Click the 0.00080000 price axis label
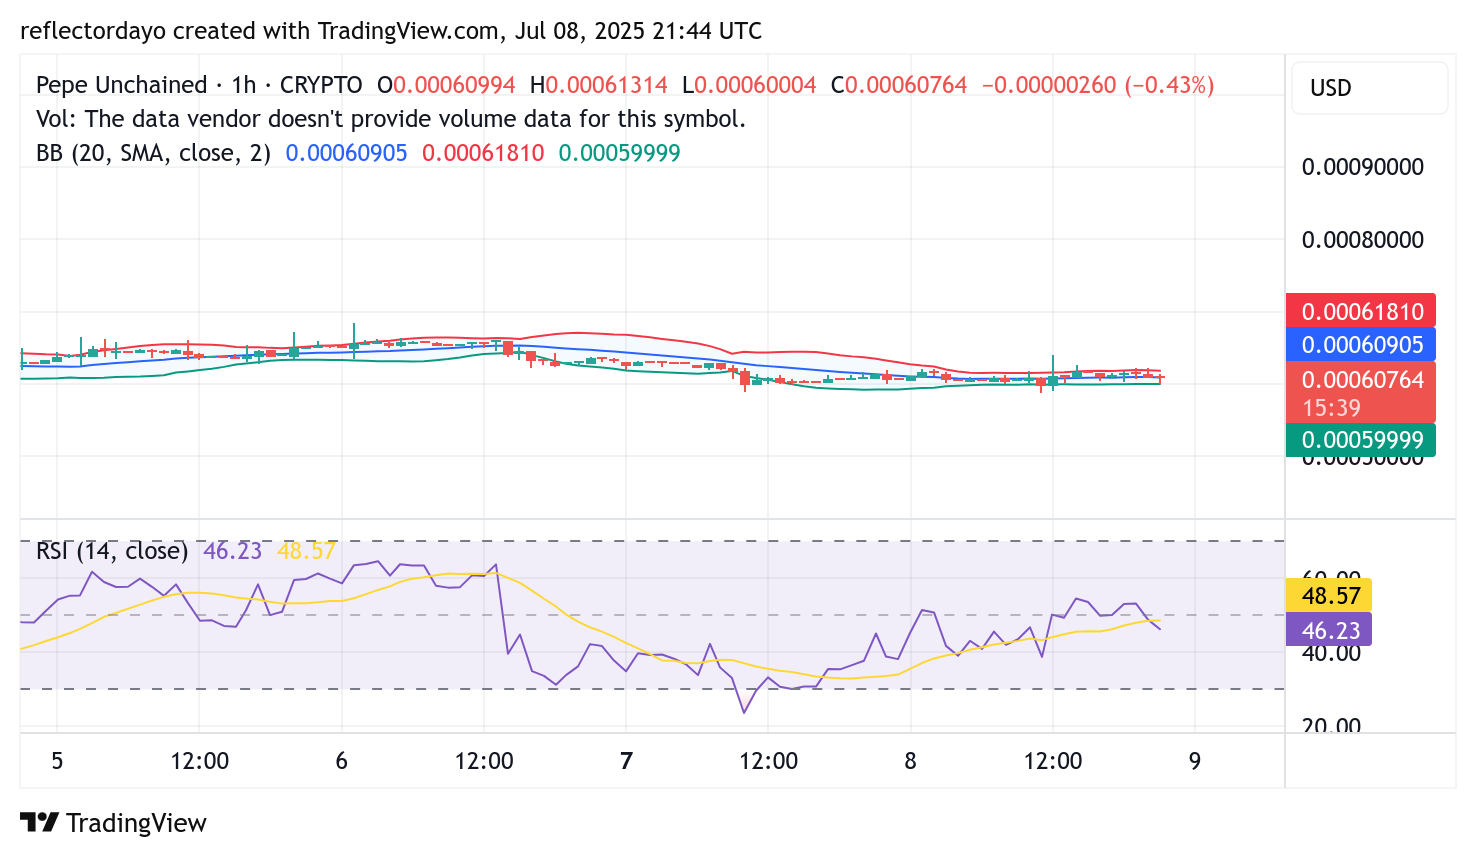1476x858 pixels. [x=1362, y=240]
